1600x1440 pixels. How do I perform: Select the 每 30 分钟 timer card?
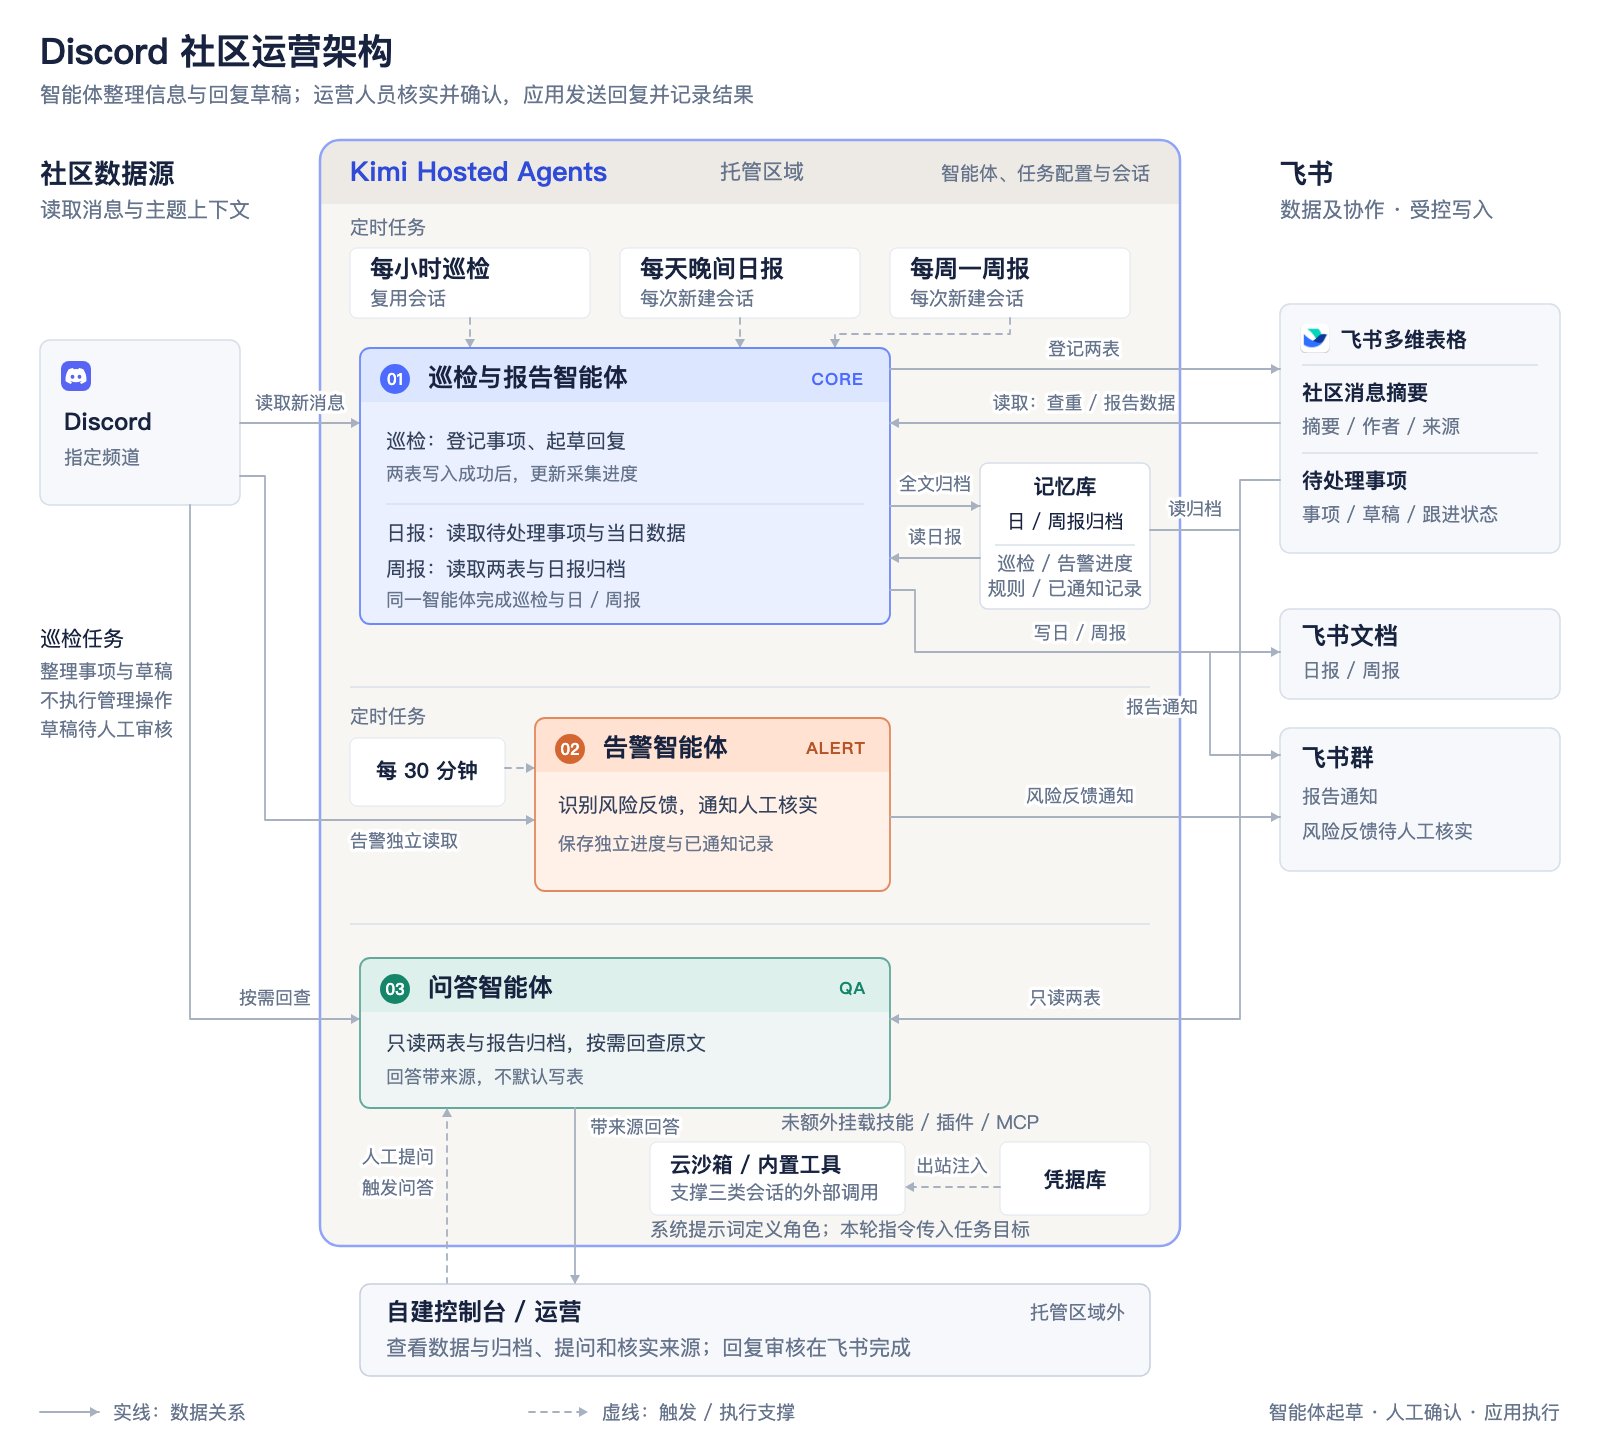coord(427,771)
